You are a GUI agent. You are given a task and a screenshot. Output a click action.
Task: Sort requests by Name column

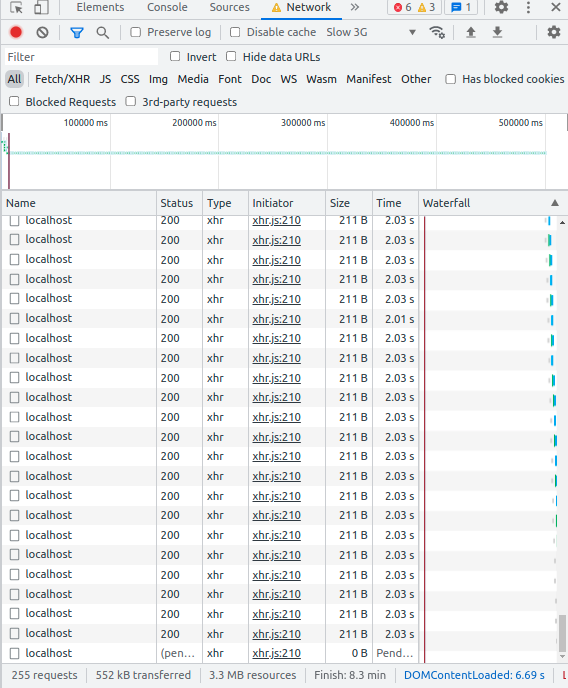tap(79, 203)
